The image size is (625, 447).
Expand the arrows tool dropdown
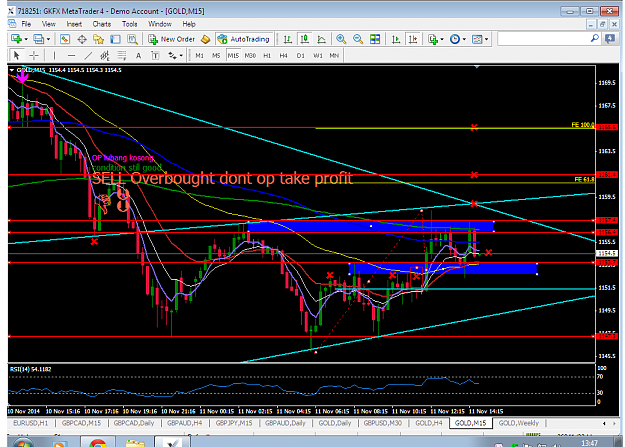tap(181, 55)
